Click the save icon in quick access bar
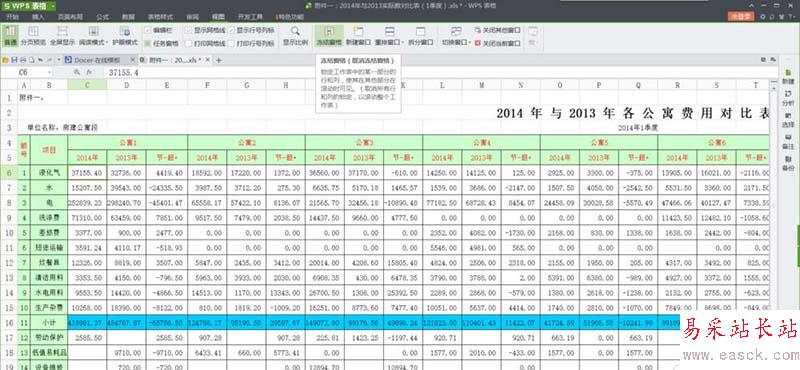 pos(14,60)
